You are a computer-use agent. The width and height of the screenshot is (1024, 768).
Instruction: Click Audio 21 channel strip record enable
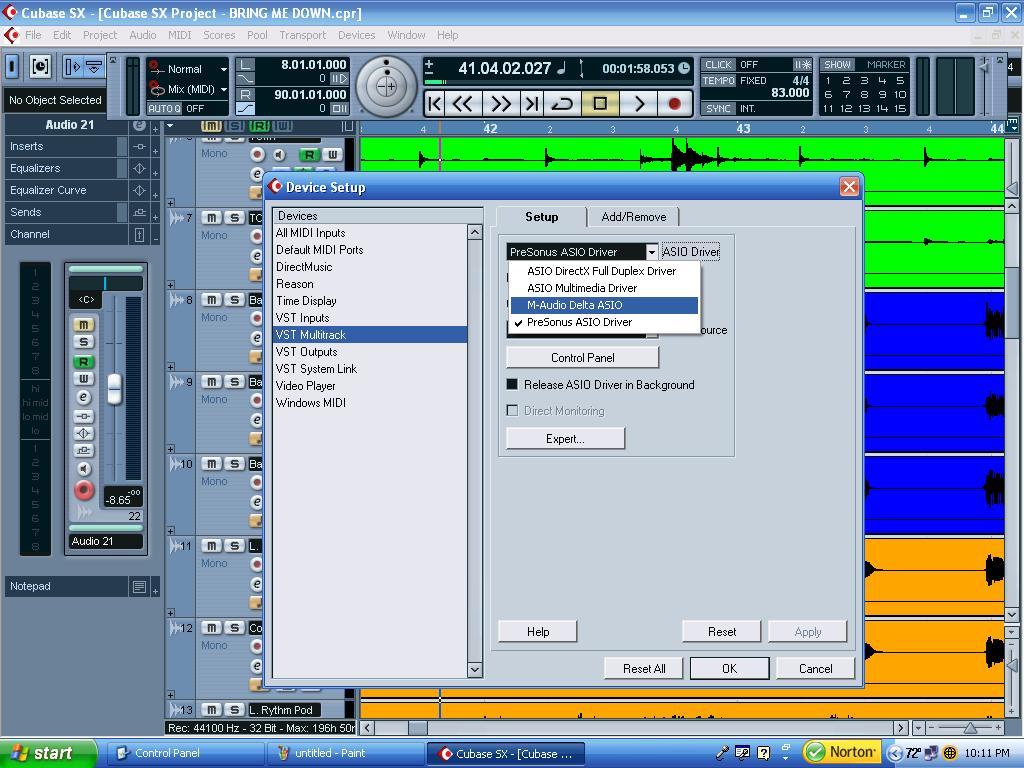84,490
